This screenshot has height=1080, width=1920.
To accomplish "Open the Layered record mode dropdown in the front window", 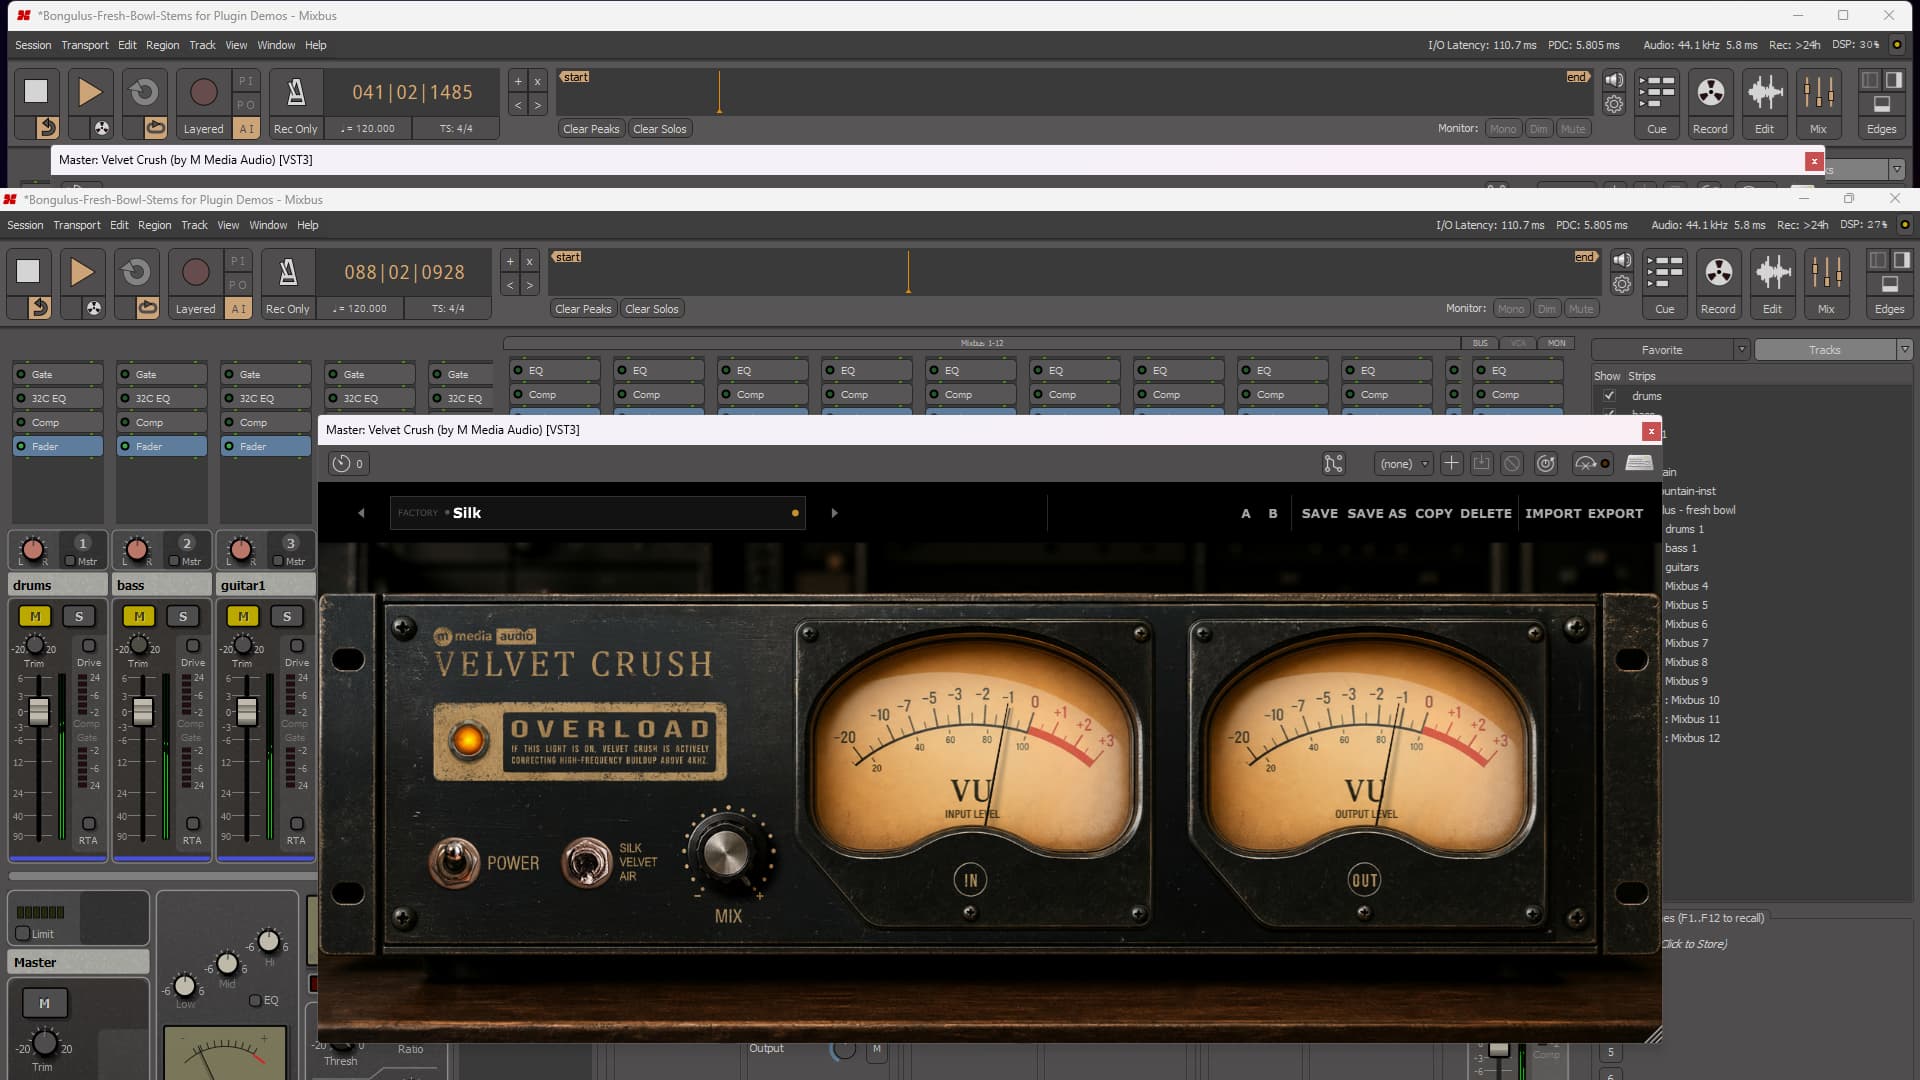I will pyautogui.click(x=195, y=309).
